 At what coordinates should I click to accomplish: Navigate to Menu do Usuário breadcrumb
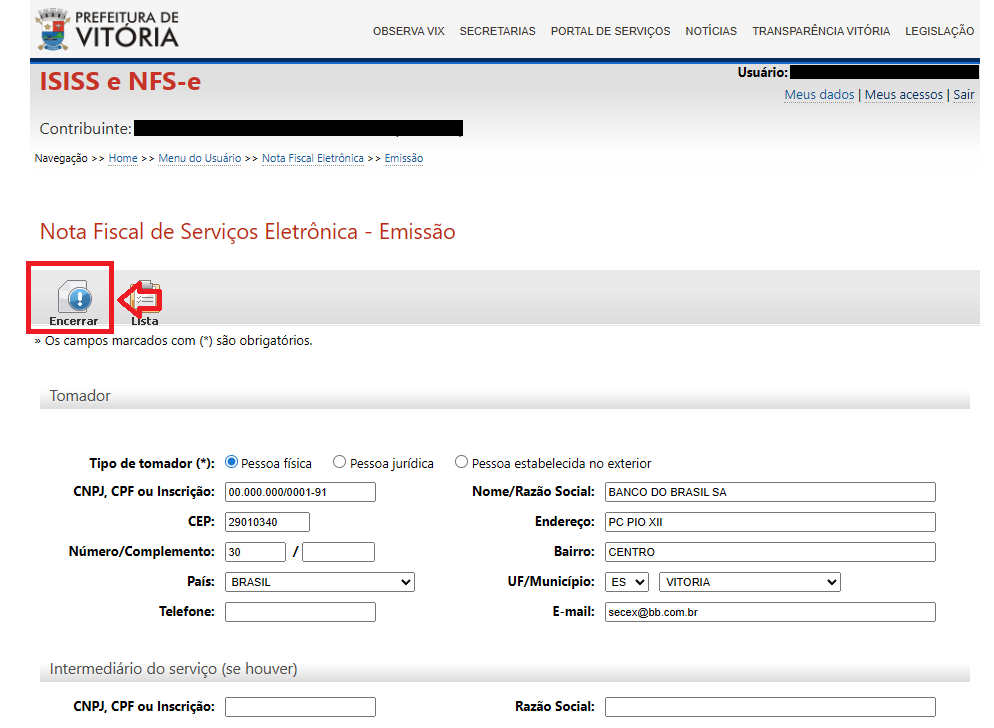[199, 158]
